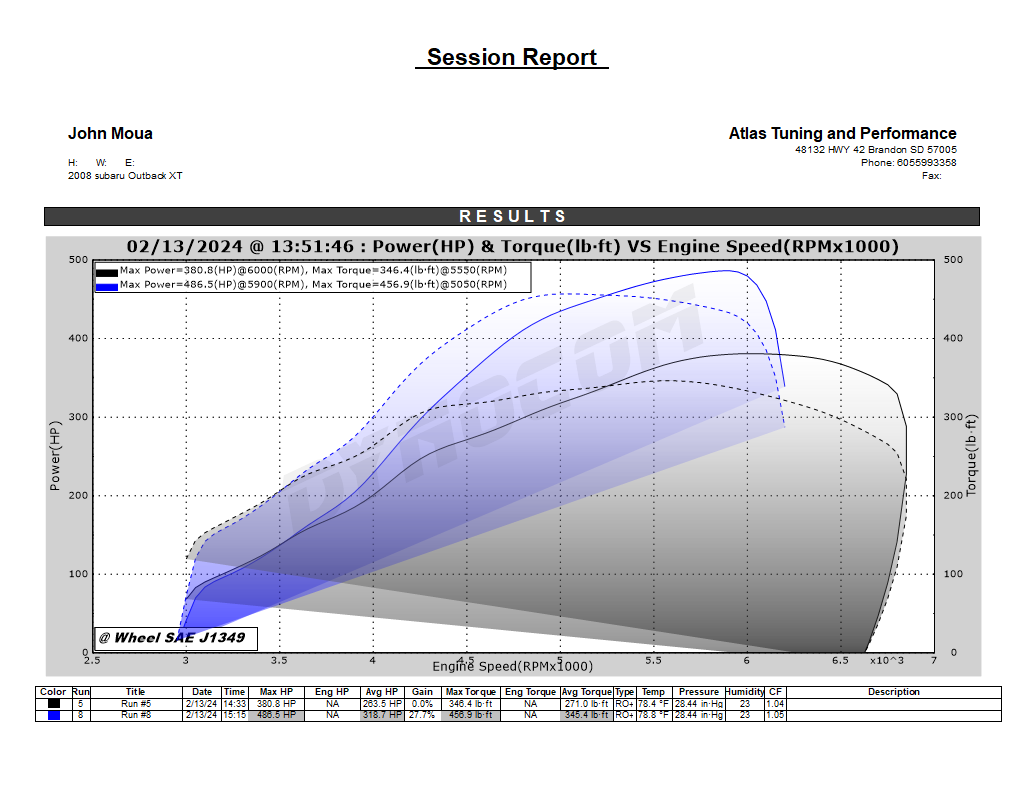This screenshot has height=786, width=1023.
Task: Click the chart title with date 02/13/2024
Action: 511,246
